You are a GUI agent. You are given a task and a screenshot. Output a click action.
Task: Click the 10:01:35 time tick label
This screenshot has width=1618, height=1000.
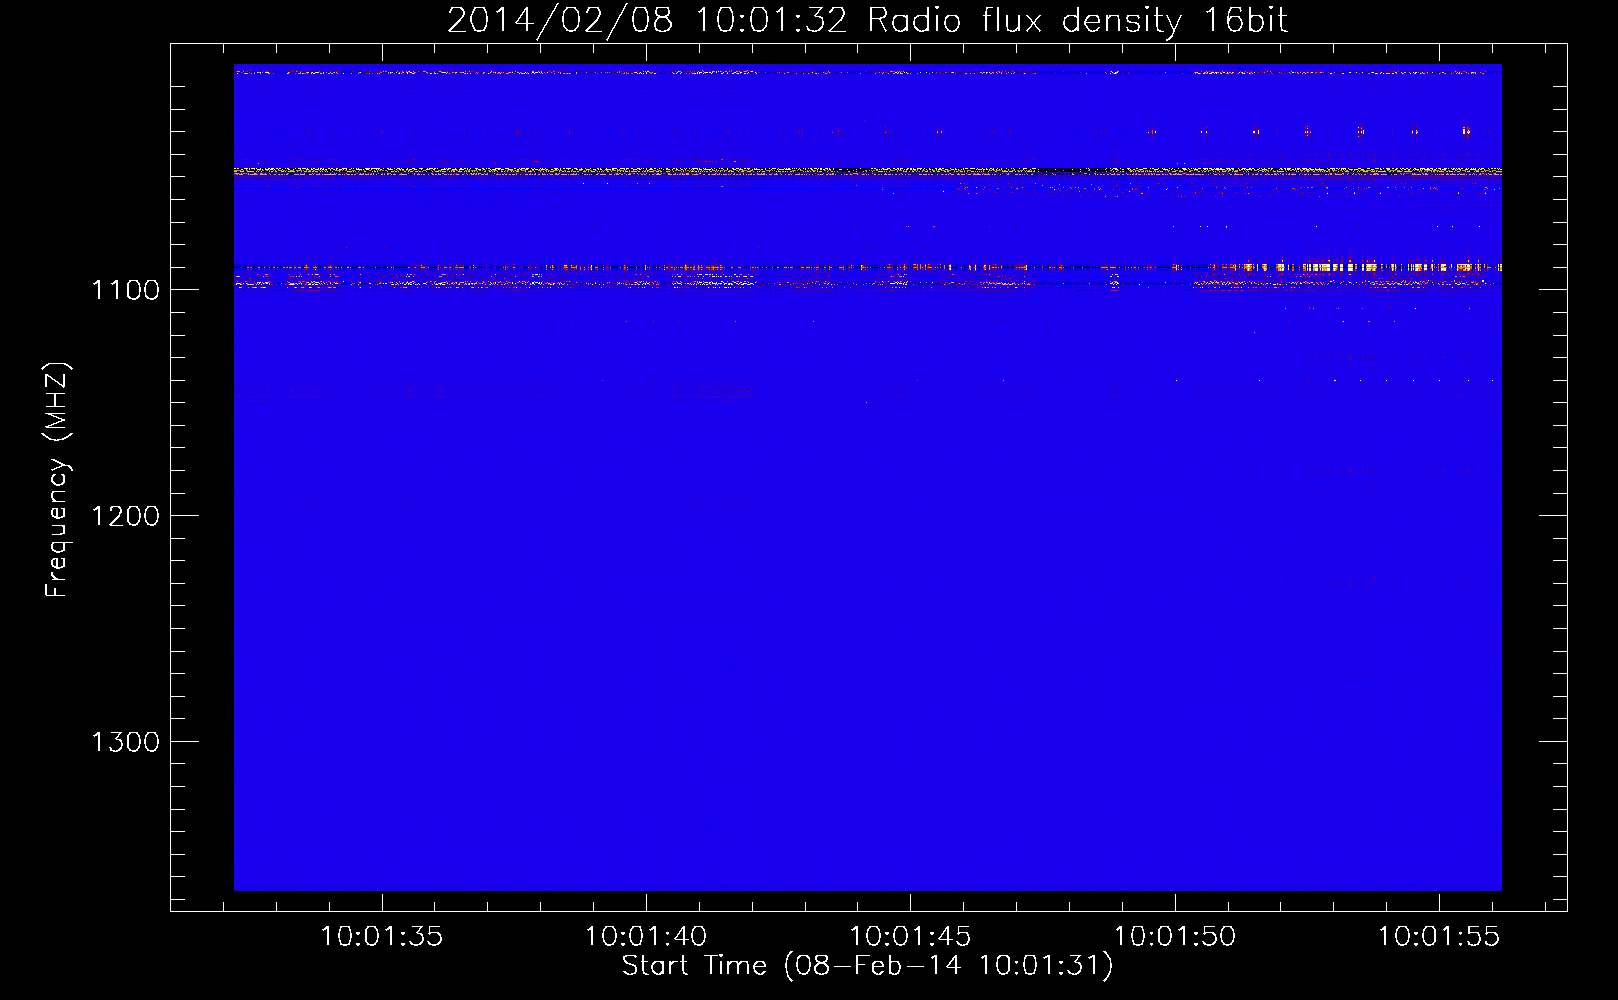(381, 937)
